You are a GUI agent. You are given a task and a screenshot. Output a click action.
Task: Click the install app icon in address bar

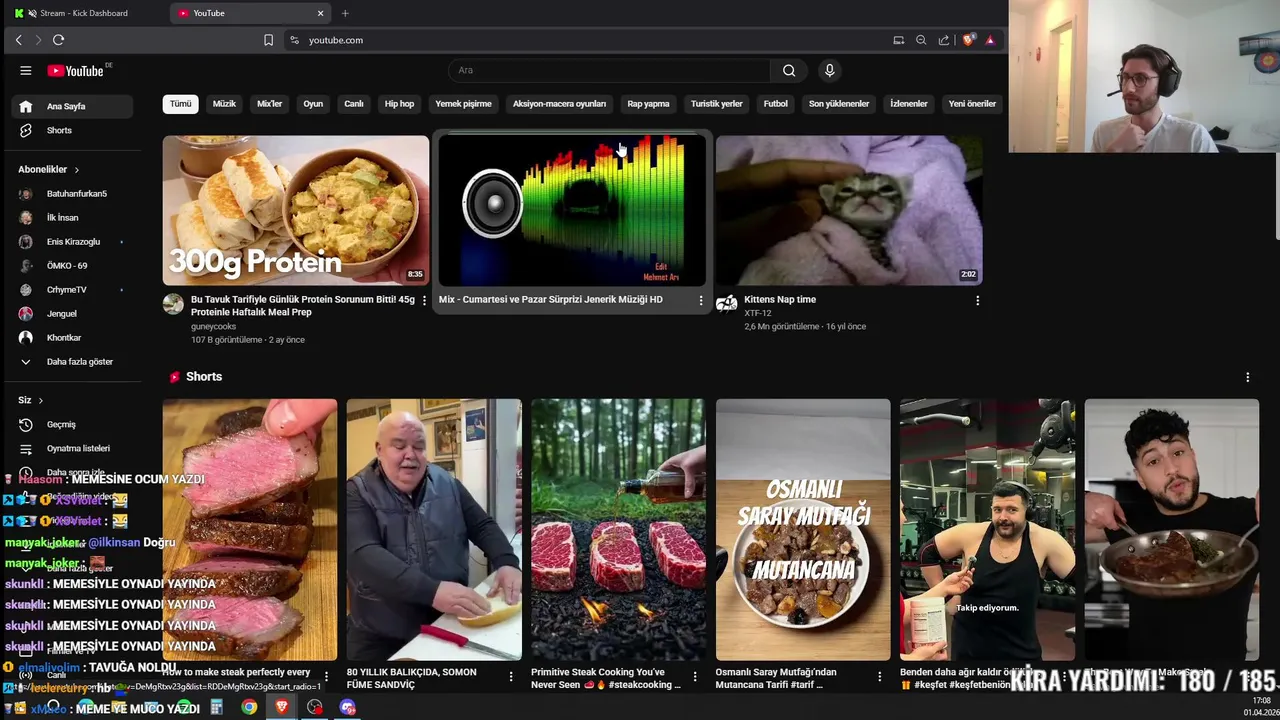tap(898, 40)
